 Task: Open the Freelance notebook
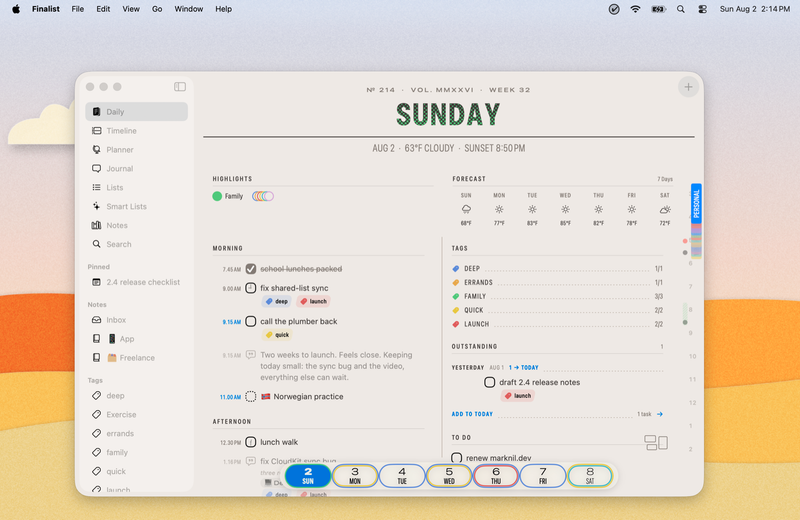coord(136,358)
